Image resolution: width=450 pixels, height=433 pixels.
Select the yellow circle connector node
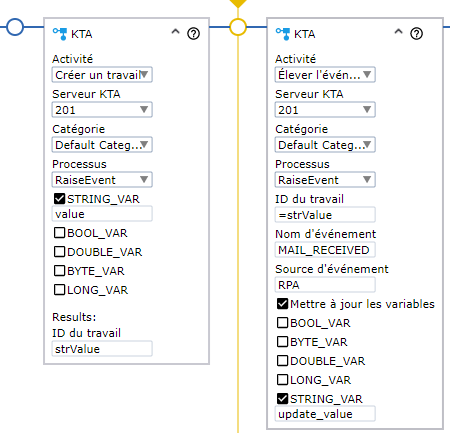238,27
